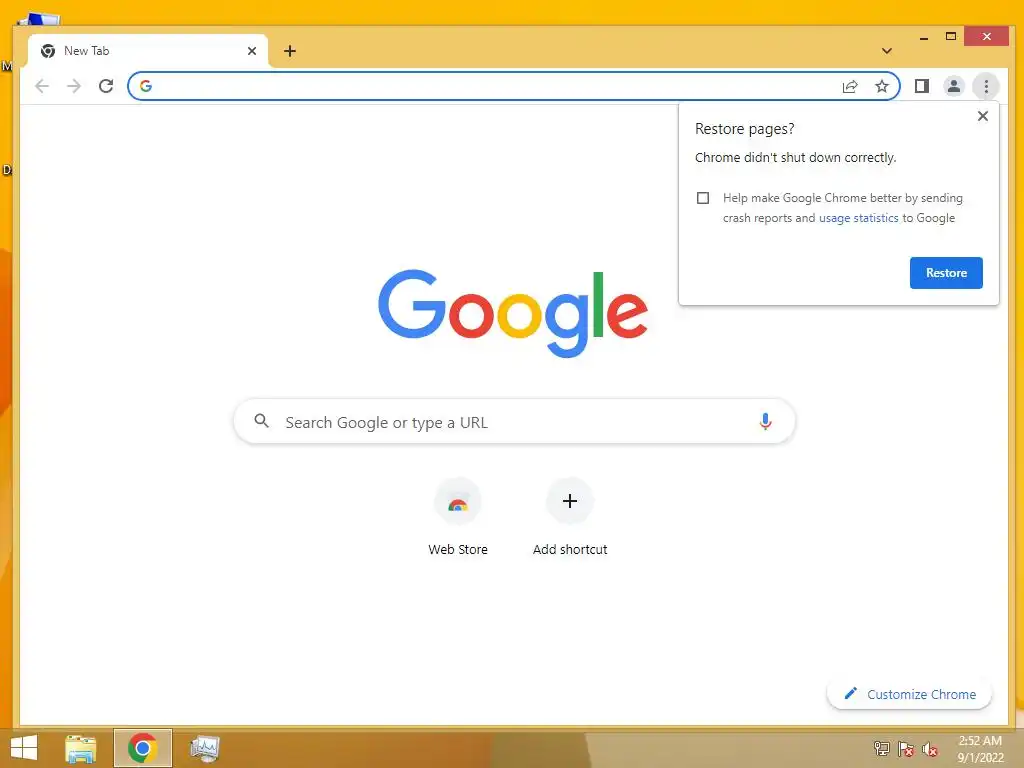Open Chrome's three-dot menu
1024x768 pixels.
tap(986, 86)
